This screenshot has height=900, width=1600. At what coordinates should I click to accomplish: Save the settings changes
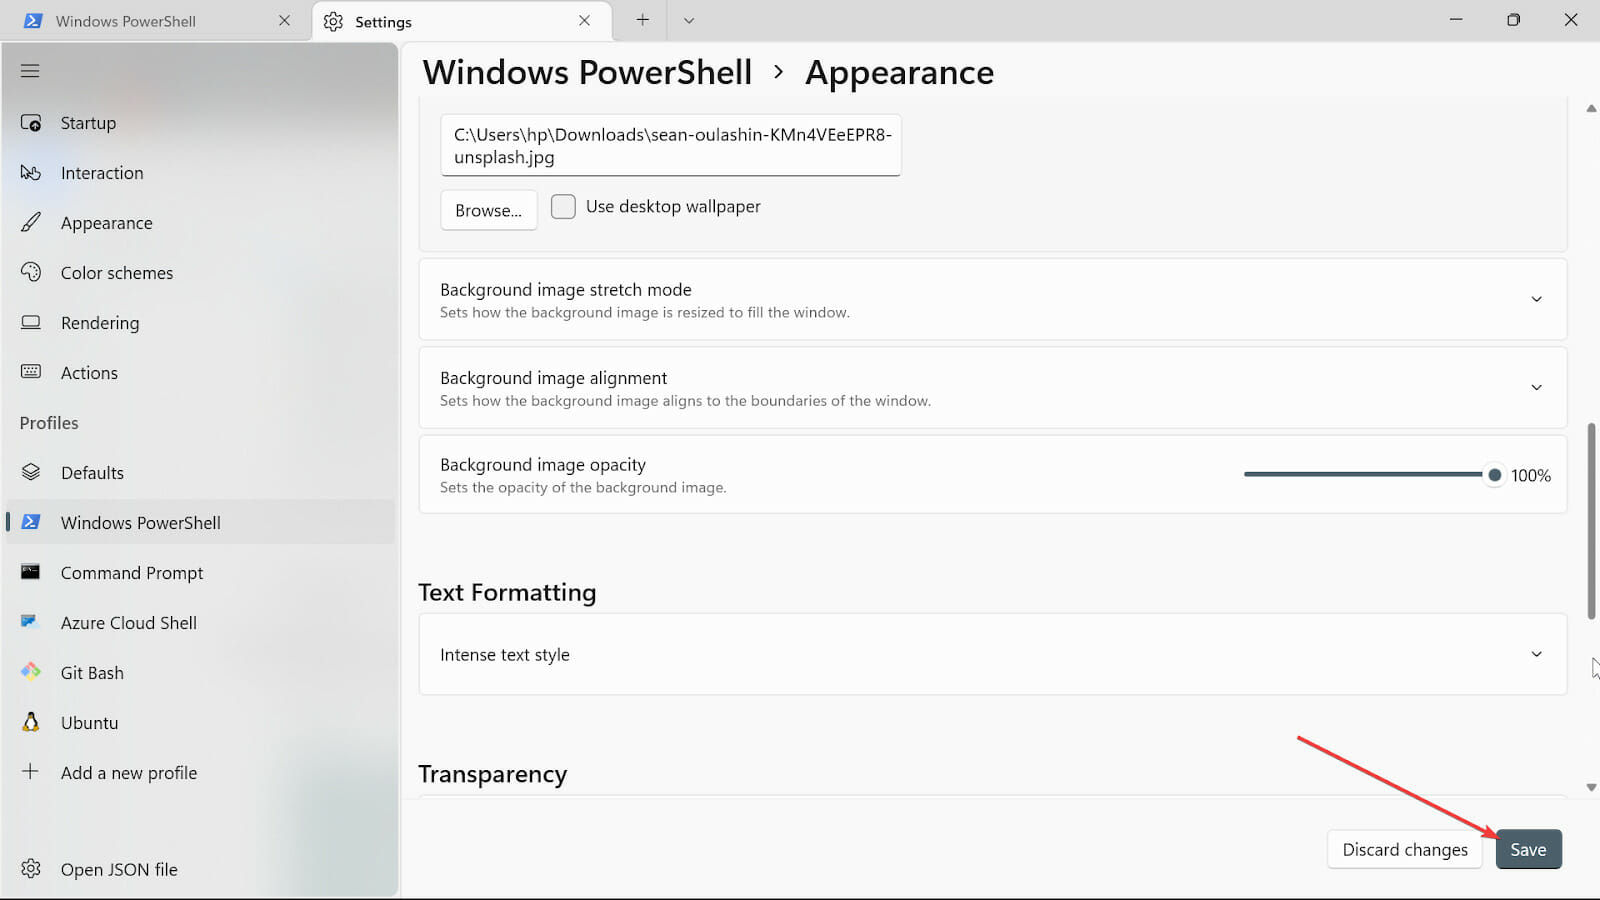pos(1528,849)
